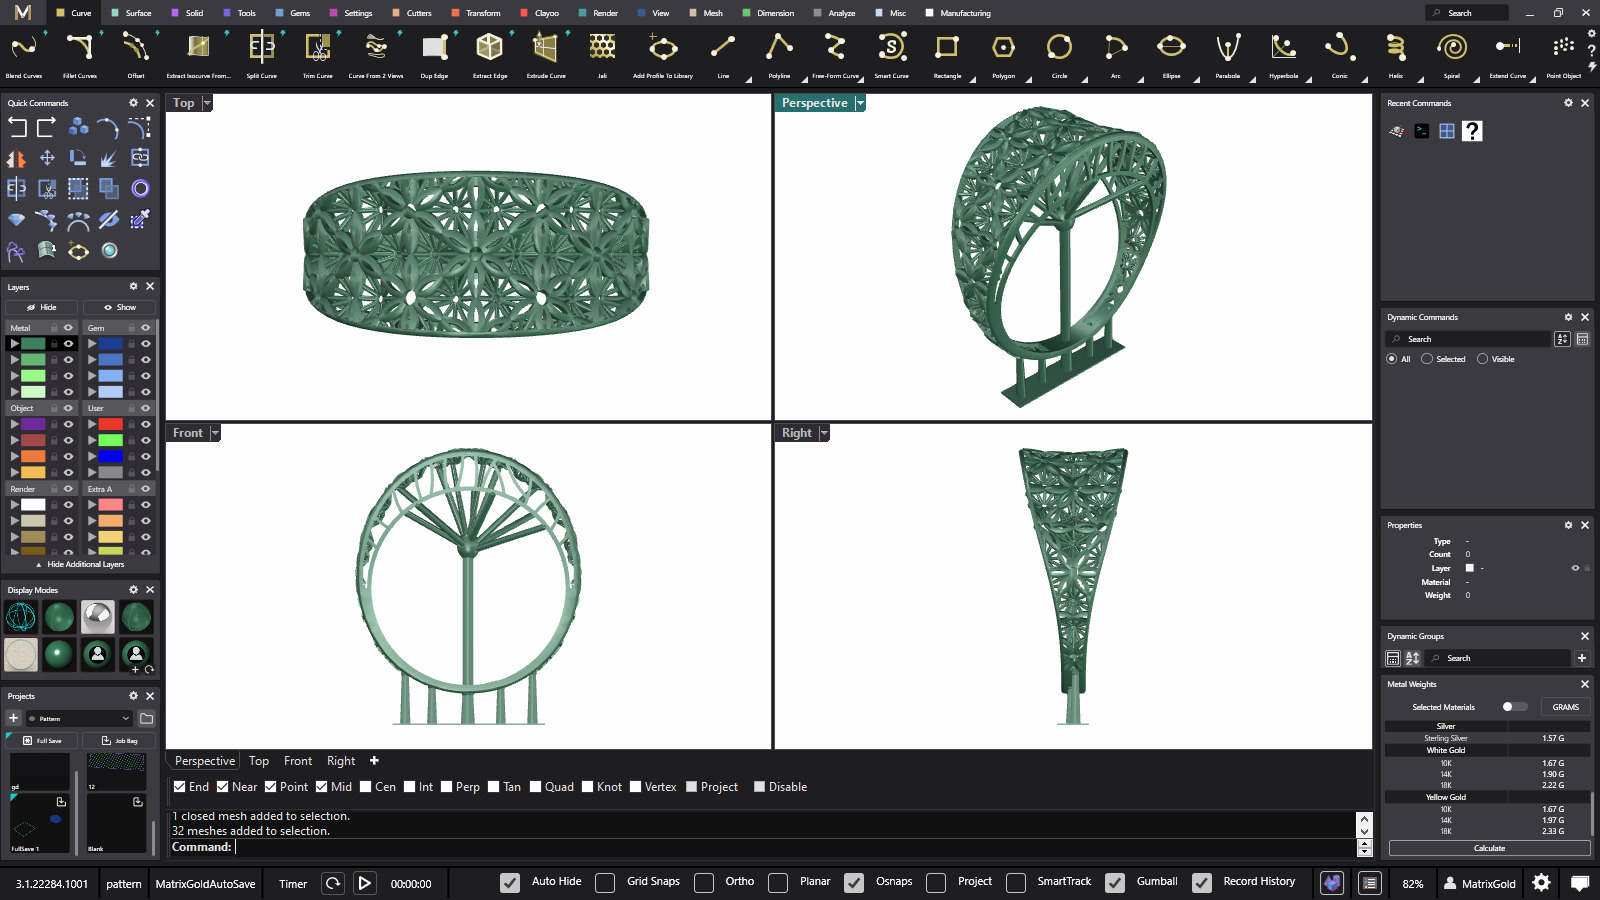Click the Full Save button
1600x900 pixels.
42,741
